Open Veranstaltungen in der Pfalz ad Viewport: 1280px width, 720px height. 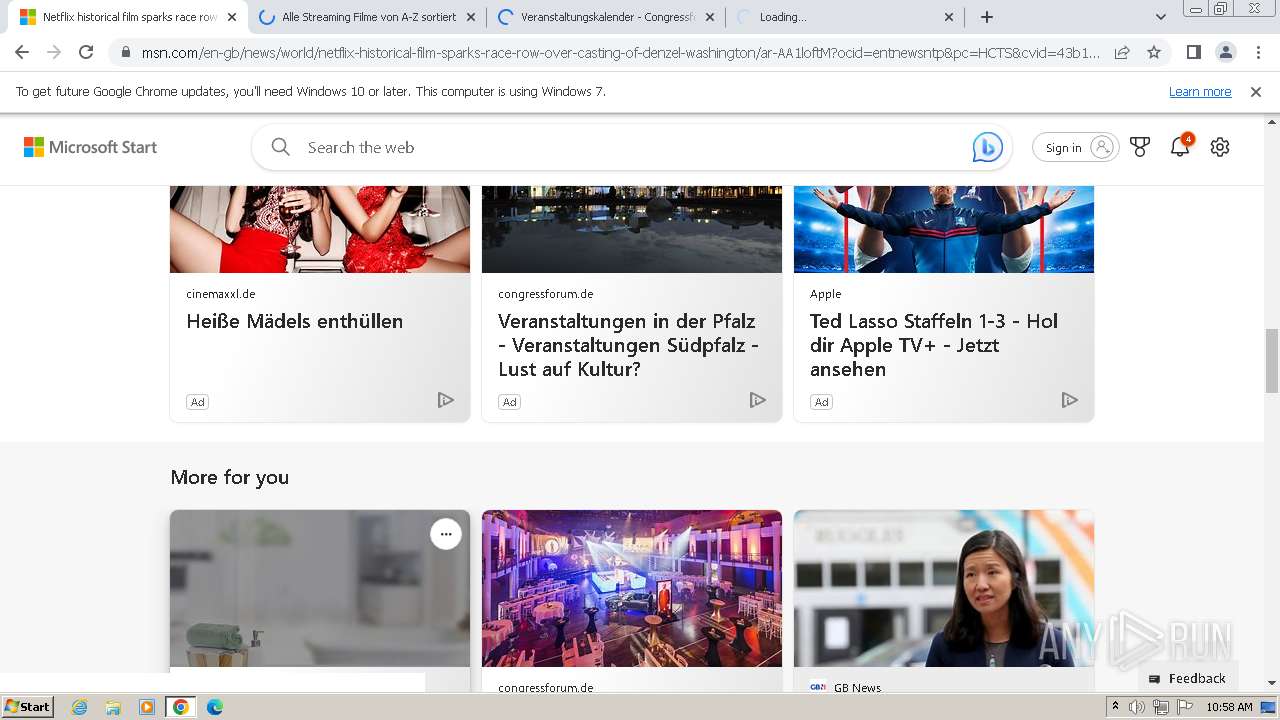628,345
